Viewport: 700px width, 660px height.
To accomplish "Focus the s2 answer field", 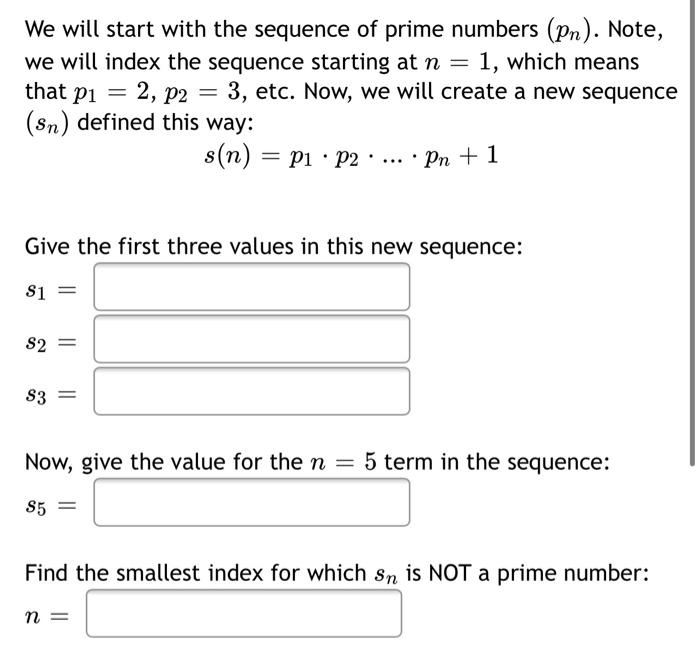I will pos(252,339).
